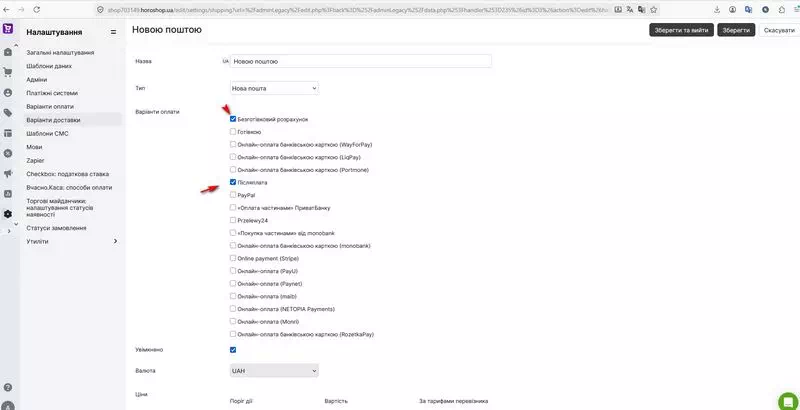Open Шаблони СМС menu item
Screen dimensions: 800x410
(47, 134)
